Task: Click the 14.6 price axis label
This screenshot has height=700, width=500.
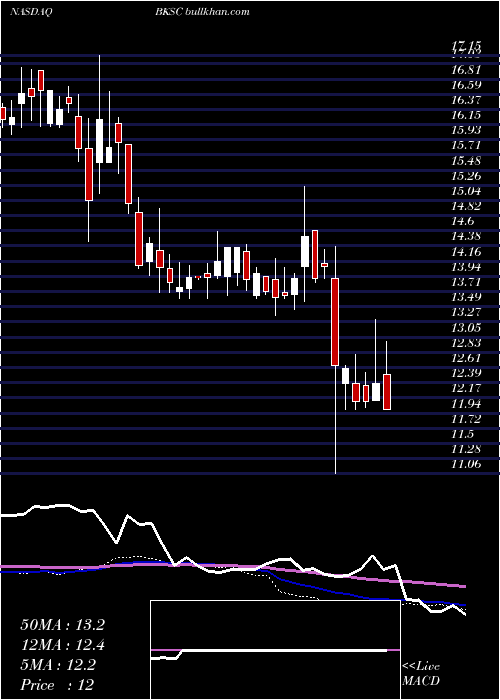Action: 462,221
